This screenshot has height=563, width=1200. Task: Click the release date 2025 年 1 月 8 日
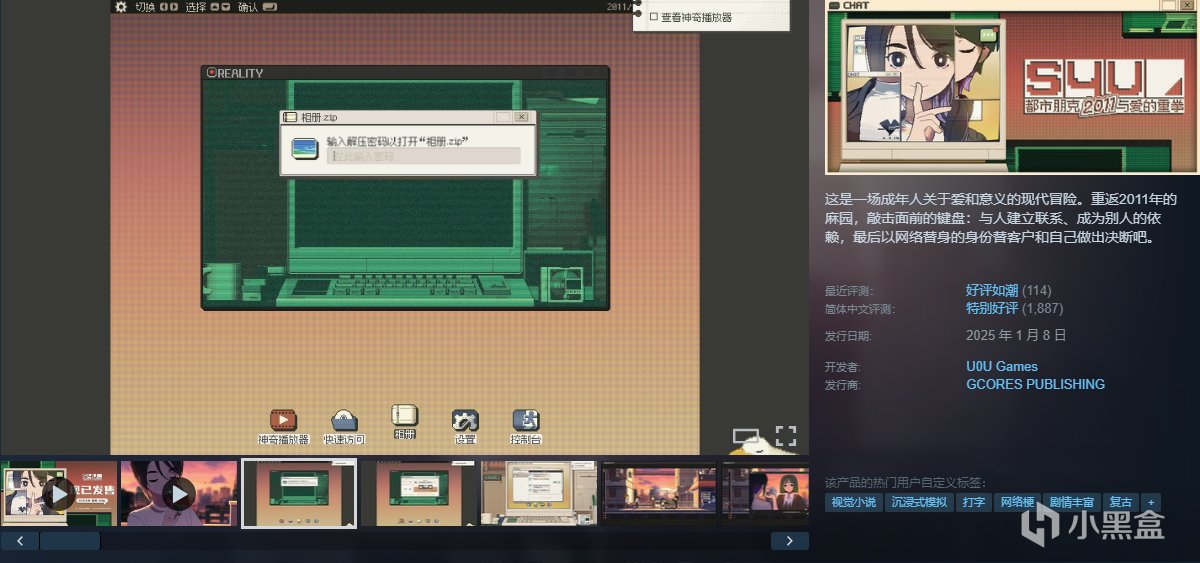(x=1016, y=335)
